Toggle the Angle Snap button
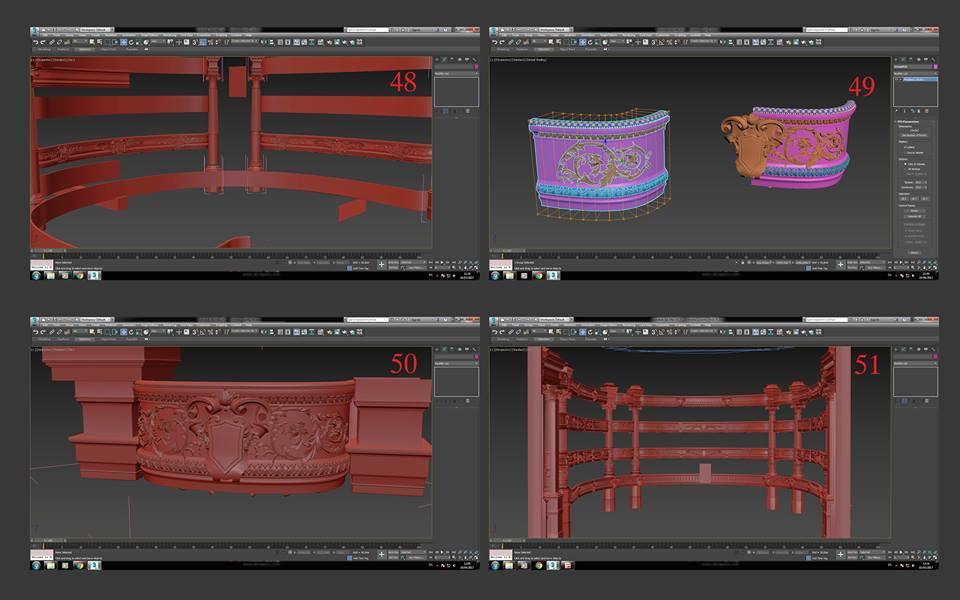 [203, 44]
